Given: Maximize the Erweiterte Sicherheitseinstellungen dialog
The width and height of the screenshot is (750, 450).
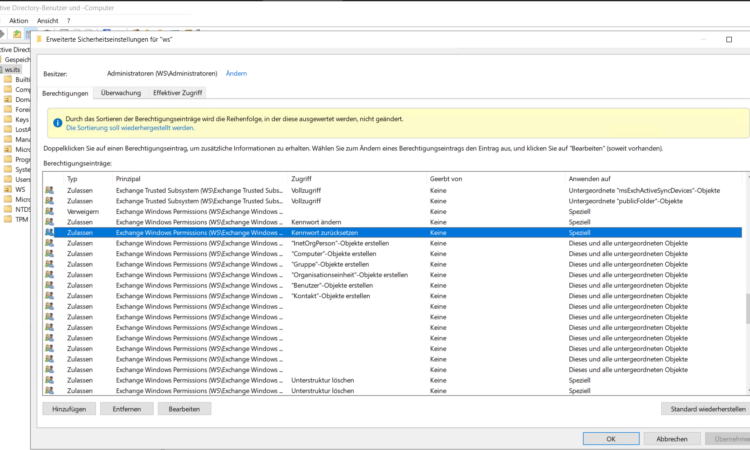Looking at the screenshot, I should pos(729,39).
